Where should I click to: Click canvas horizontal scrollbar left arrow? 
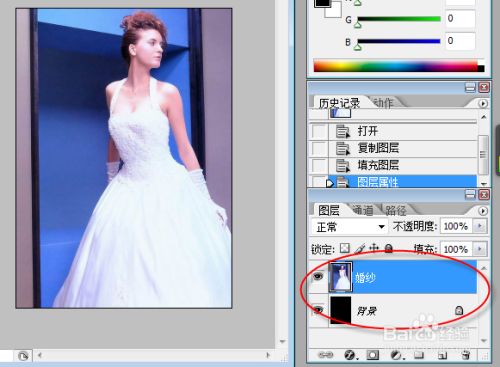[40, 355]
